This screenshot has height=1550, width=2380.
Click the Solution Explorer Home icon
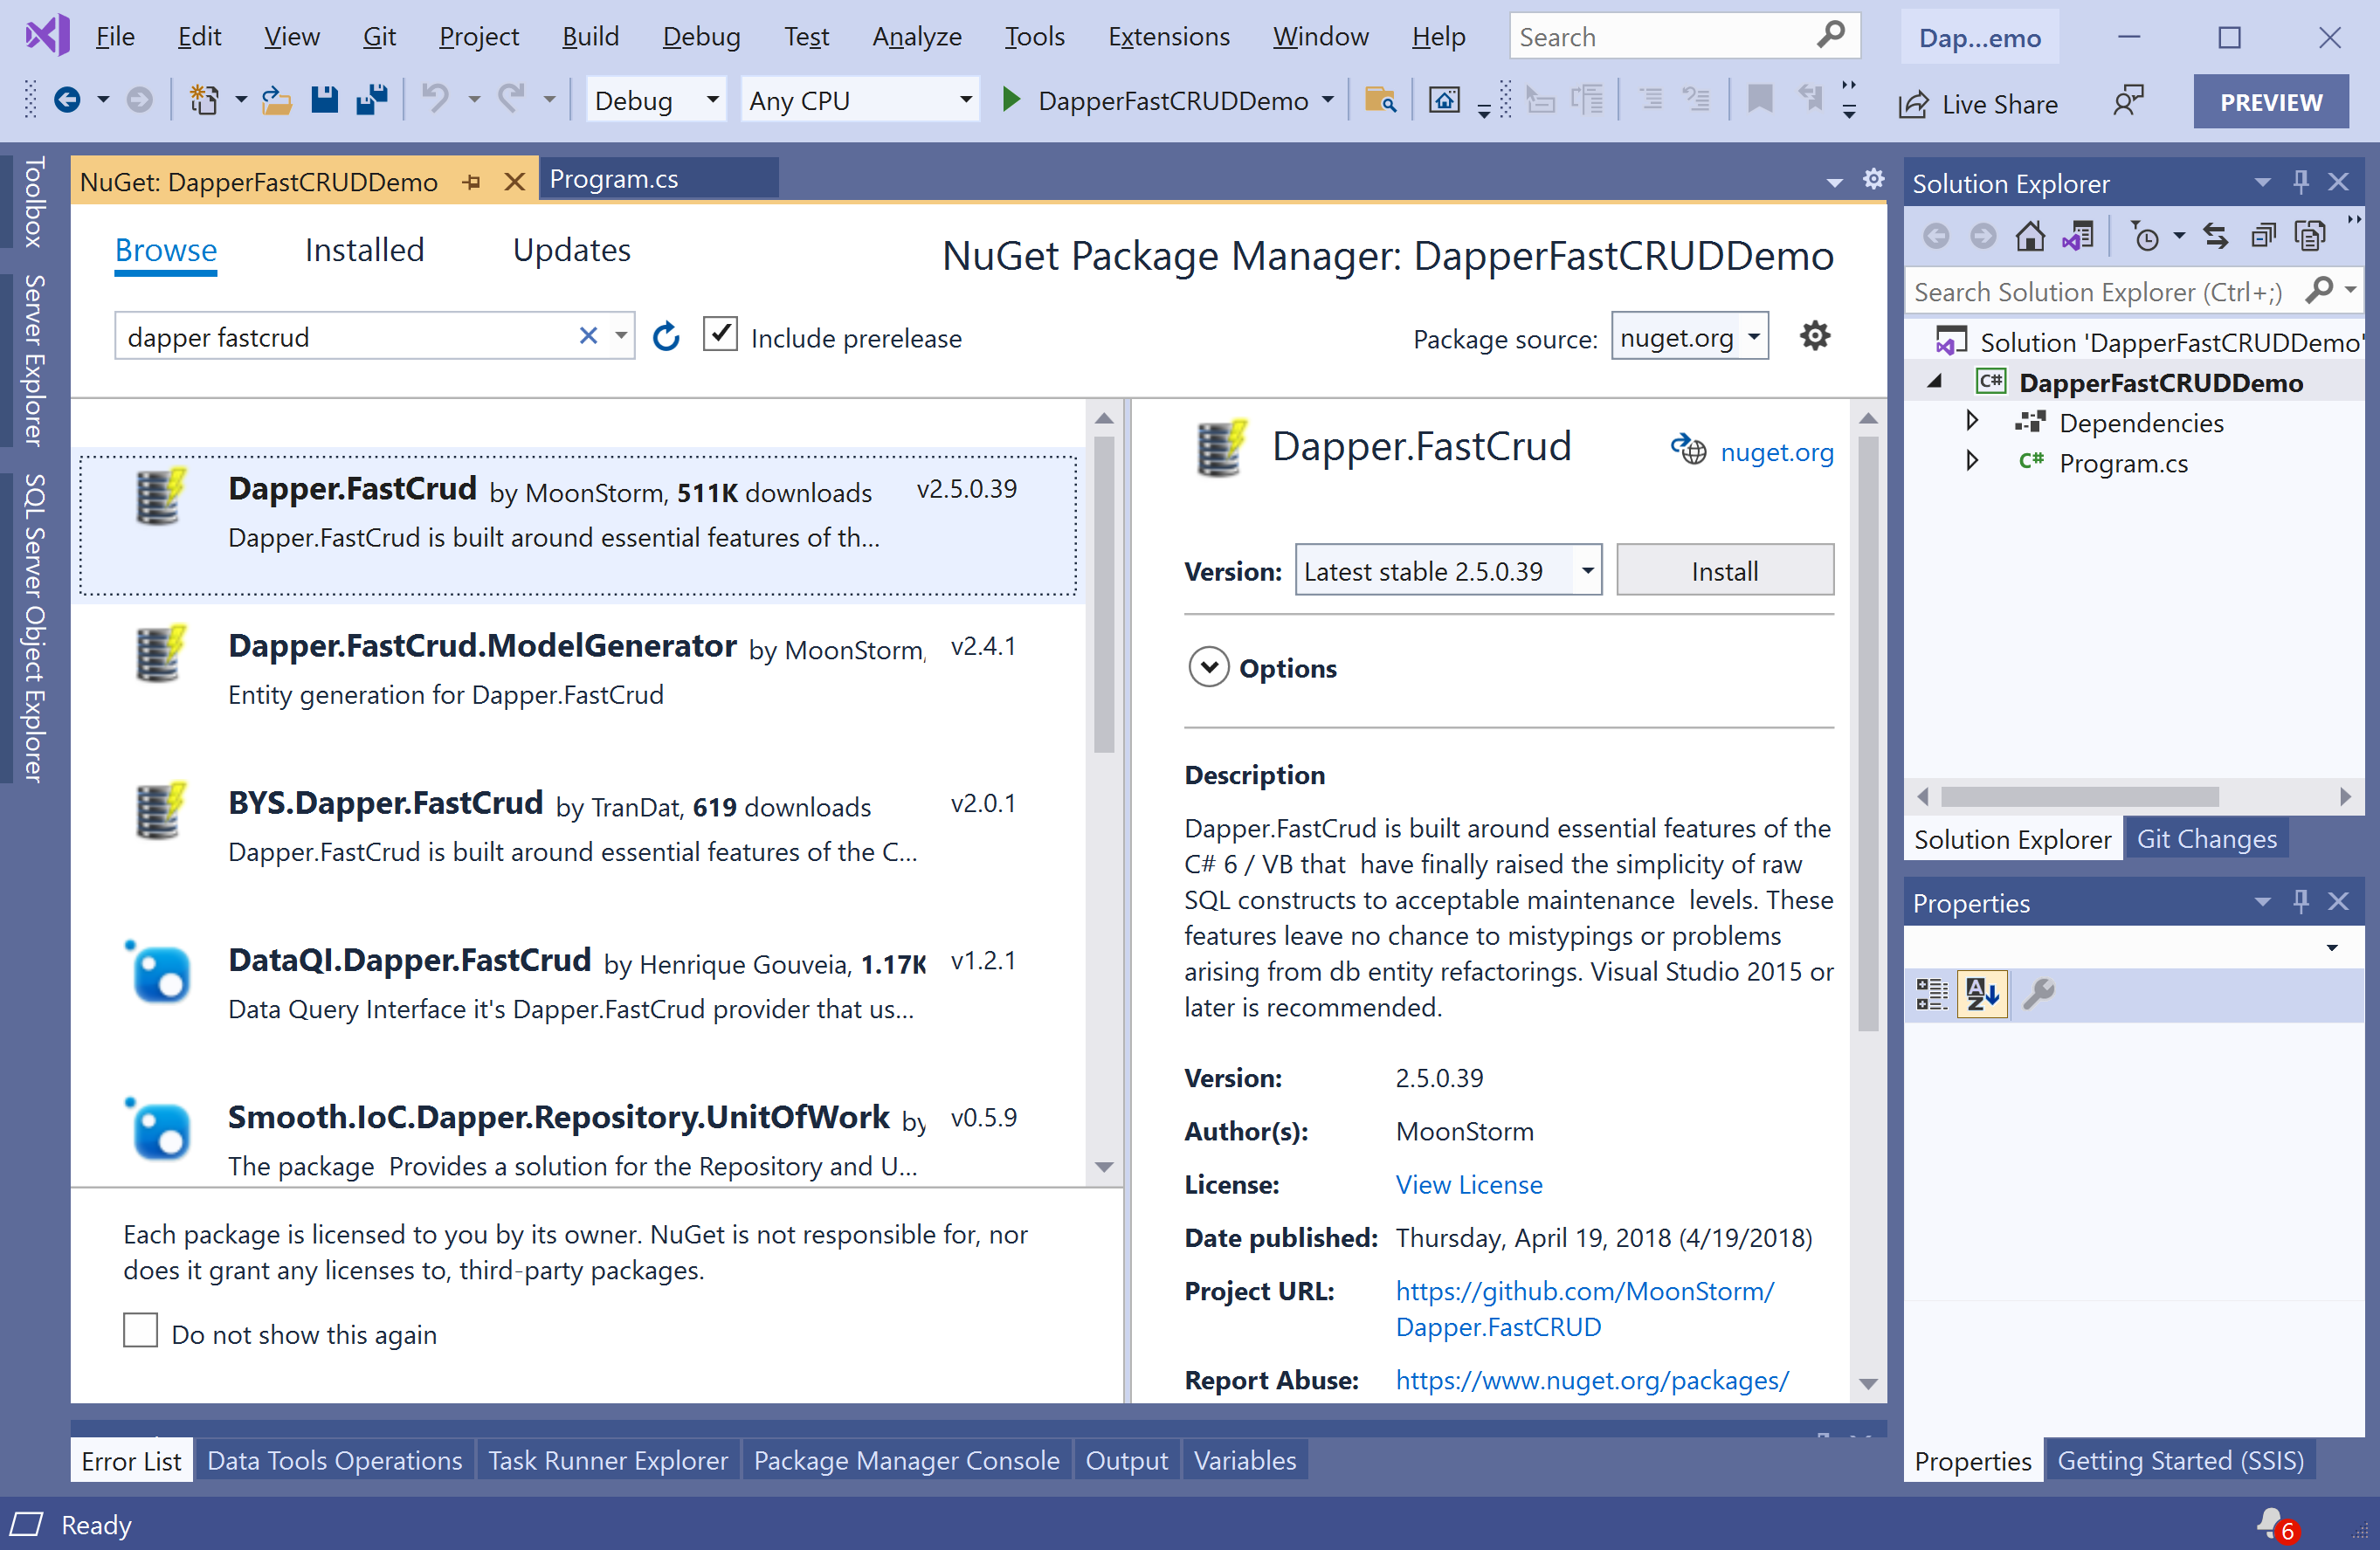(x=2029, y=237)
